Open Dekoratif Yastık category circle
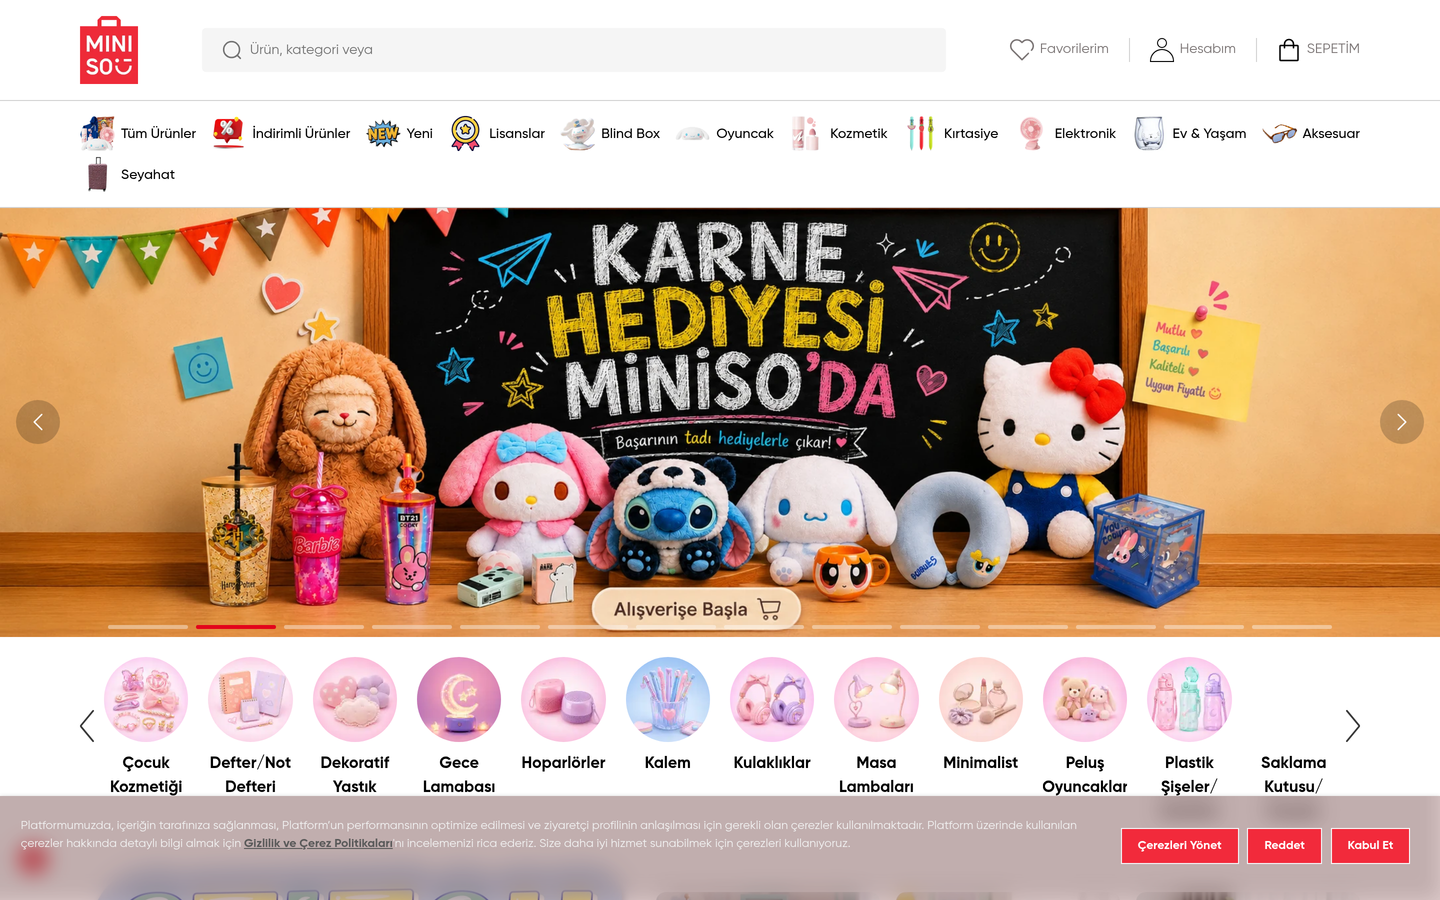Image resolution: width=1440 pixels, height=900 pixels. [x=355, y=699]
